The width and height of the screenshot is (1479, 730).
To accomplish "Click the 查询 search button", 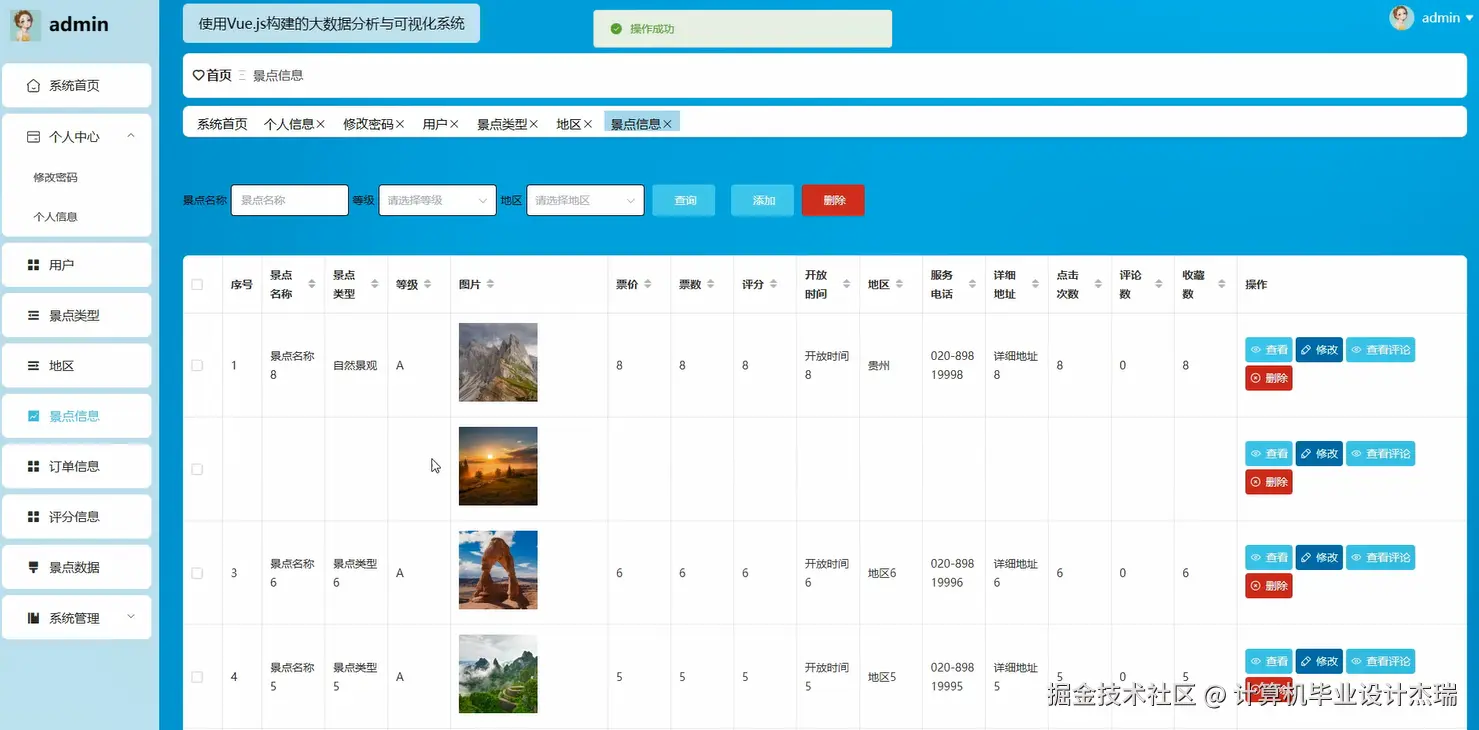I will 684,200.
